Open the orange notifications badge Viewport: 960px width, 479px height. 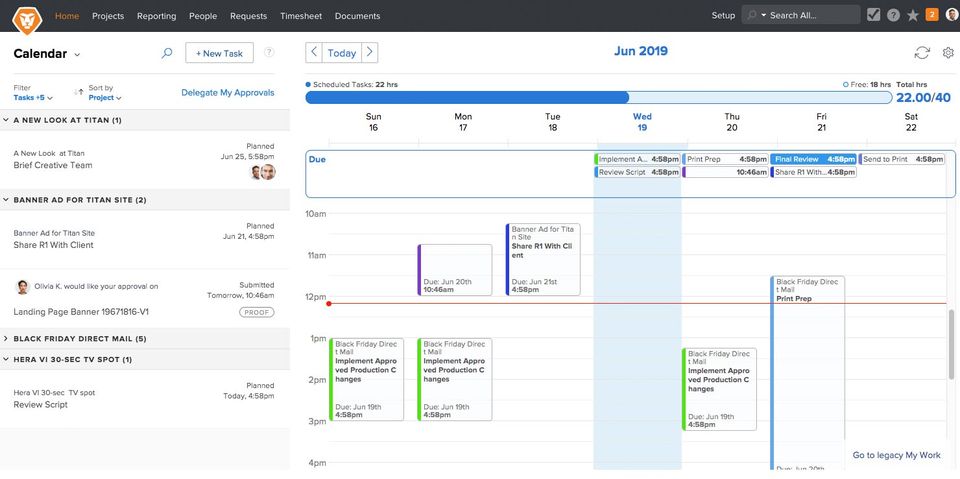coord(932,15)
